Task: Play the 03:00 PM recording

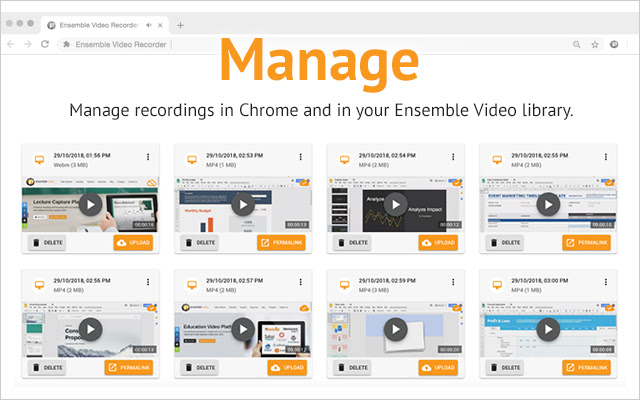Action: (x=548, y=329)
